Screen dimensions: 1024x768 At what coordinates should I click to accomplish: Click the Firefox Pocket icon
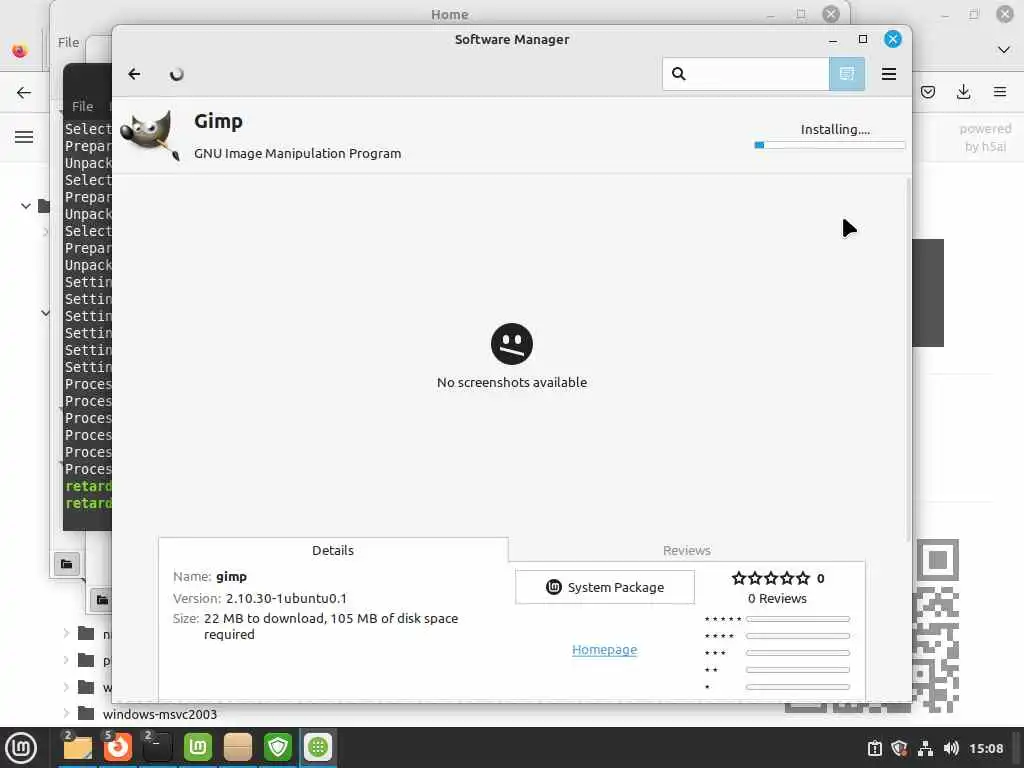pyautogui.click(x=927, y=92)
